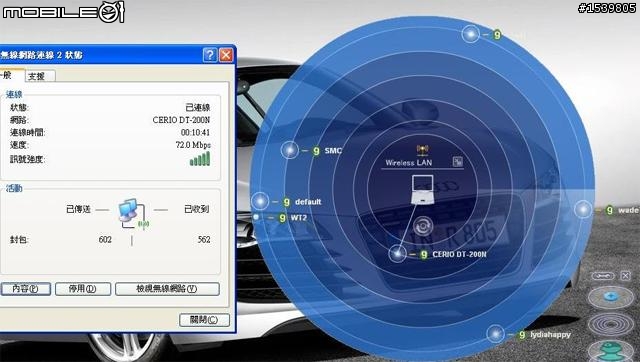Click the #1539805 text
The height and width of the screenshot is (362, 640).
click(607, 8)
